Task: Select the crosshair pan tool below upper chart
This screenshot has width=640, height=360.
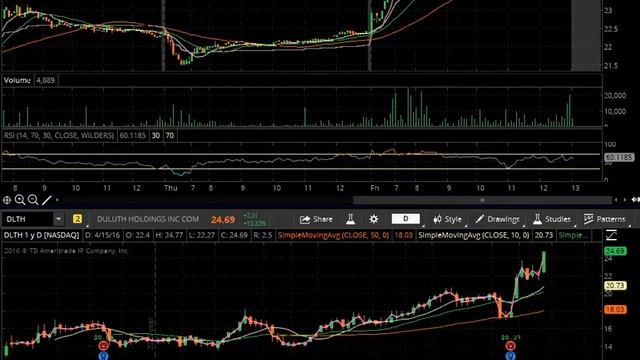Action: [7, 200]
